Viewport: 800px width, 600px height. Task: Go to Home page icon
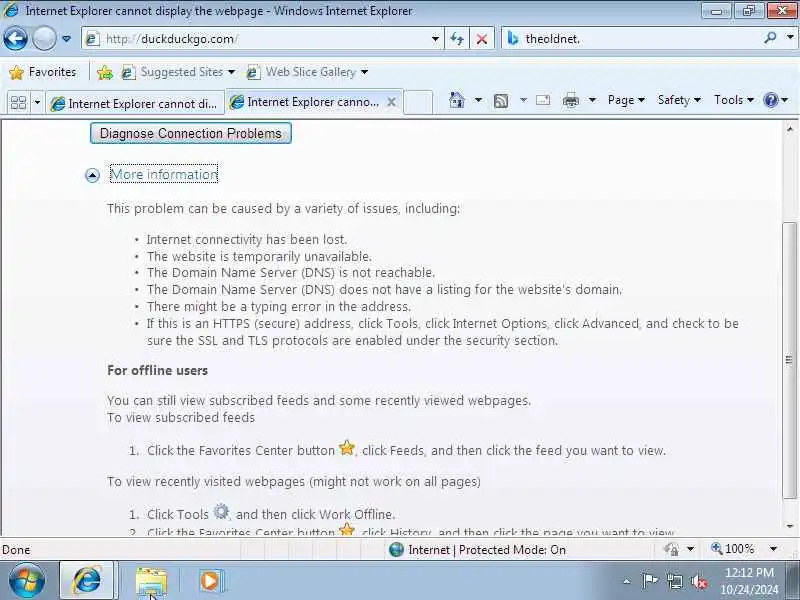click(457, 100)
